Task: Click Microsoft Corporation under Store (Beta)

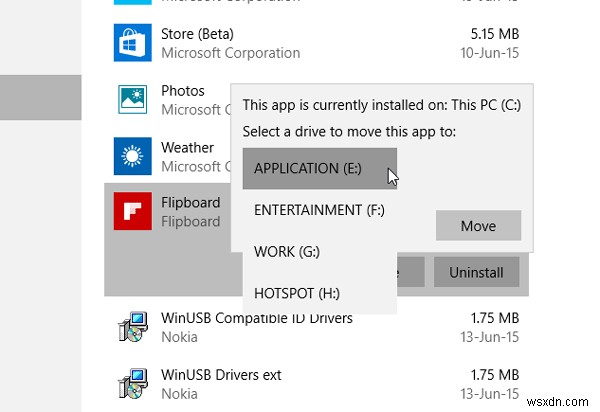Action: [x=231, y=53]
